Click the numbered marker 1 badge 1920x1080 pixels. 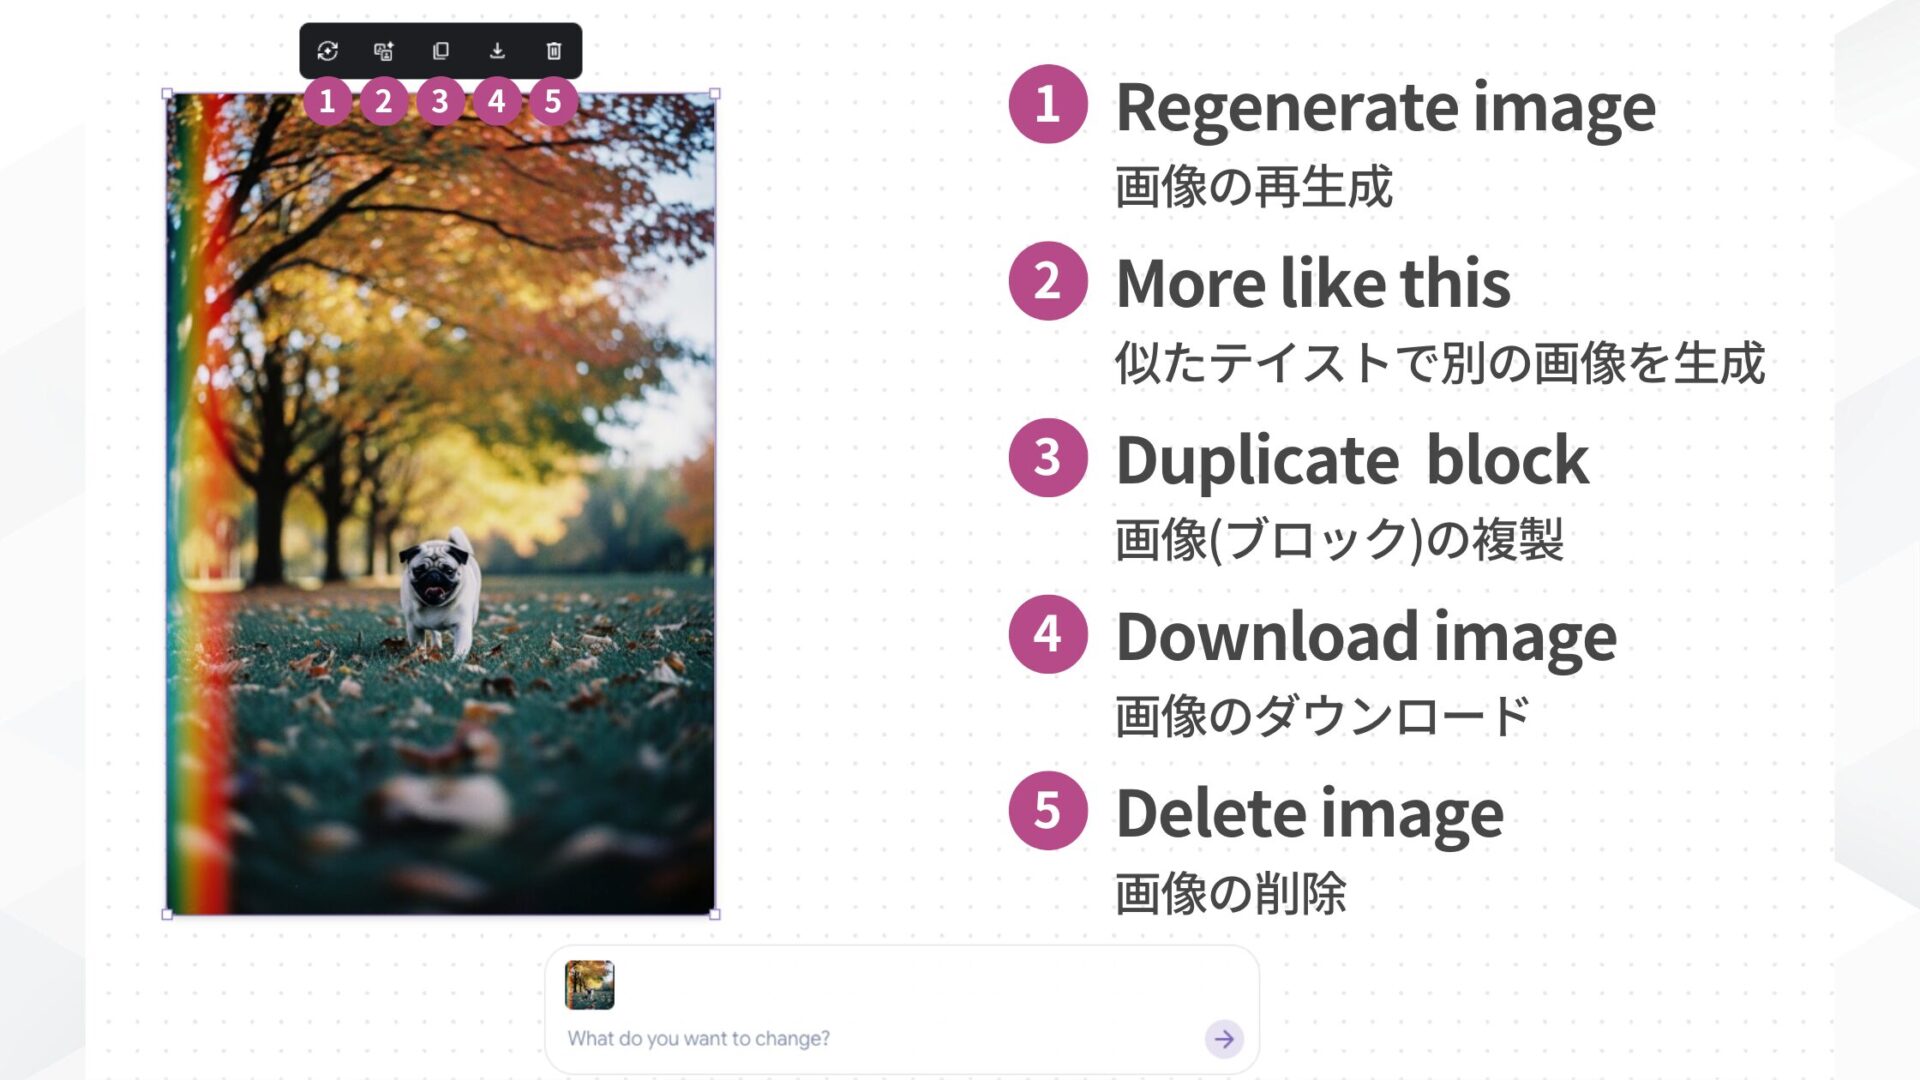(x=327, y=100)
